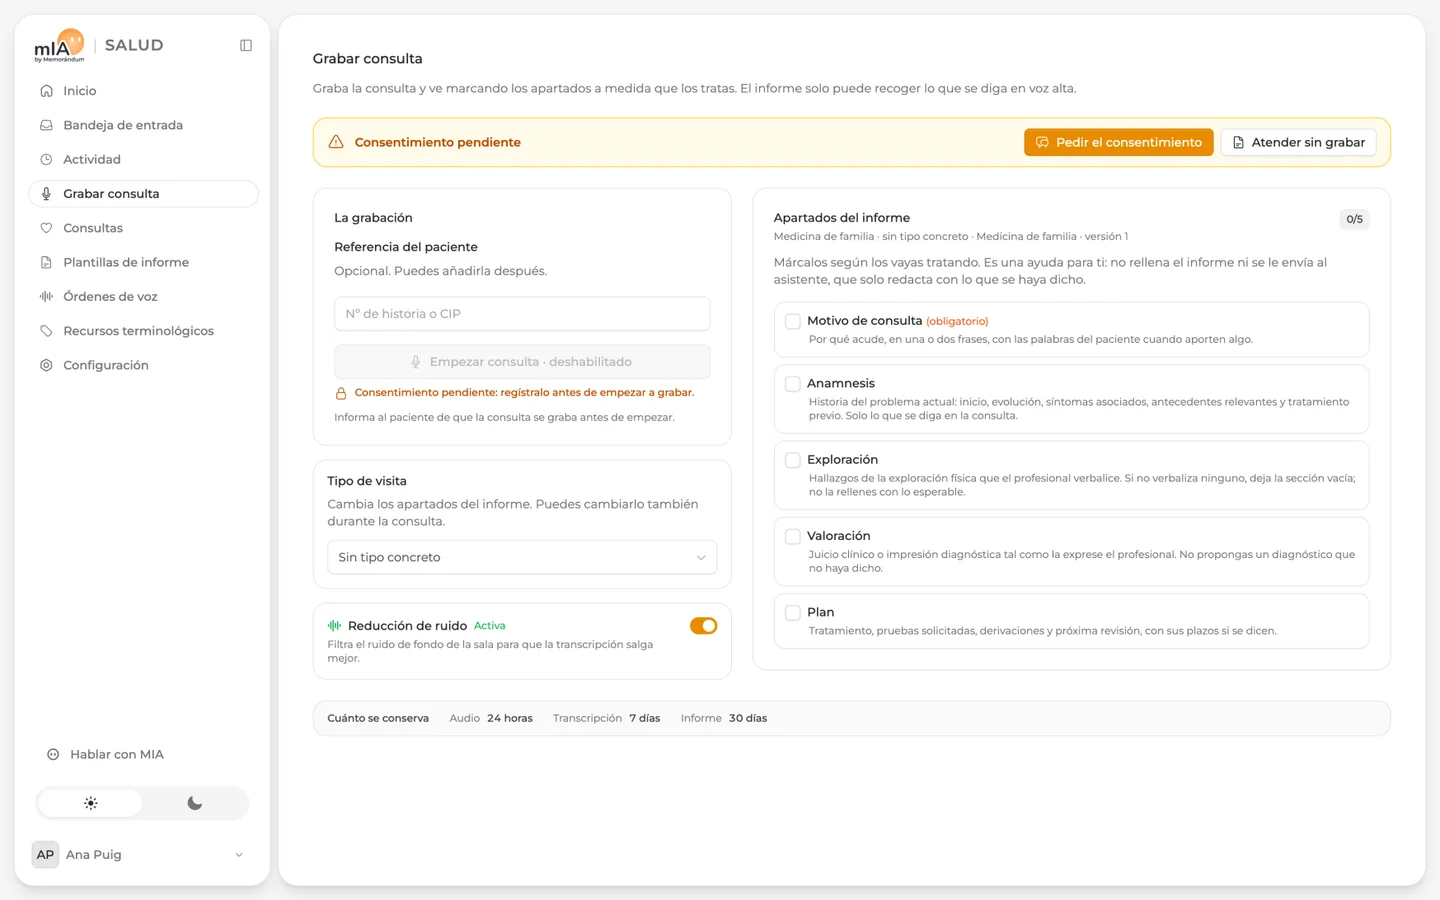The height and width of the screenshot is (900, 1440).
Task: Switch to light theme sun icon
Action: tap(91, 803)
